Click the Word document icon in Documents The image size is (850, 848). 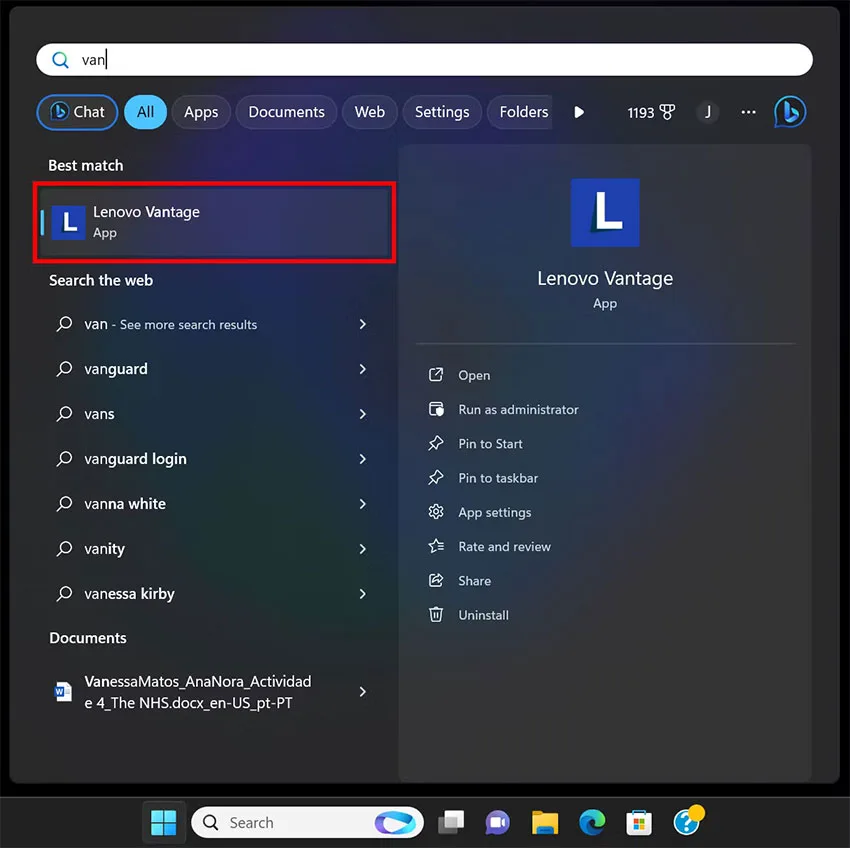click(x=63, y=691)
